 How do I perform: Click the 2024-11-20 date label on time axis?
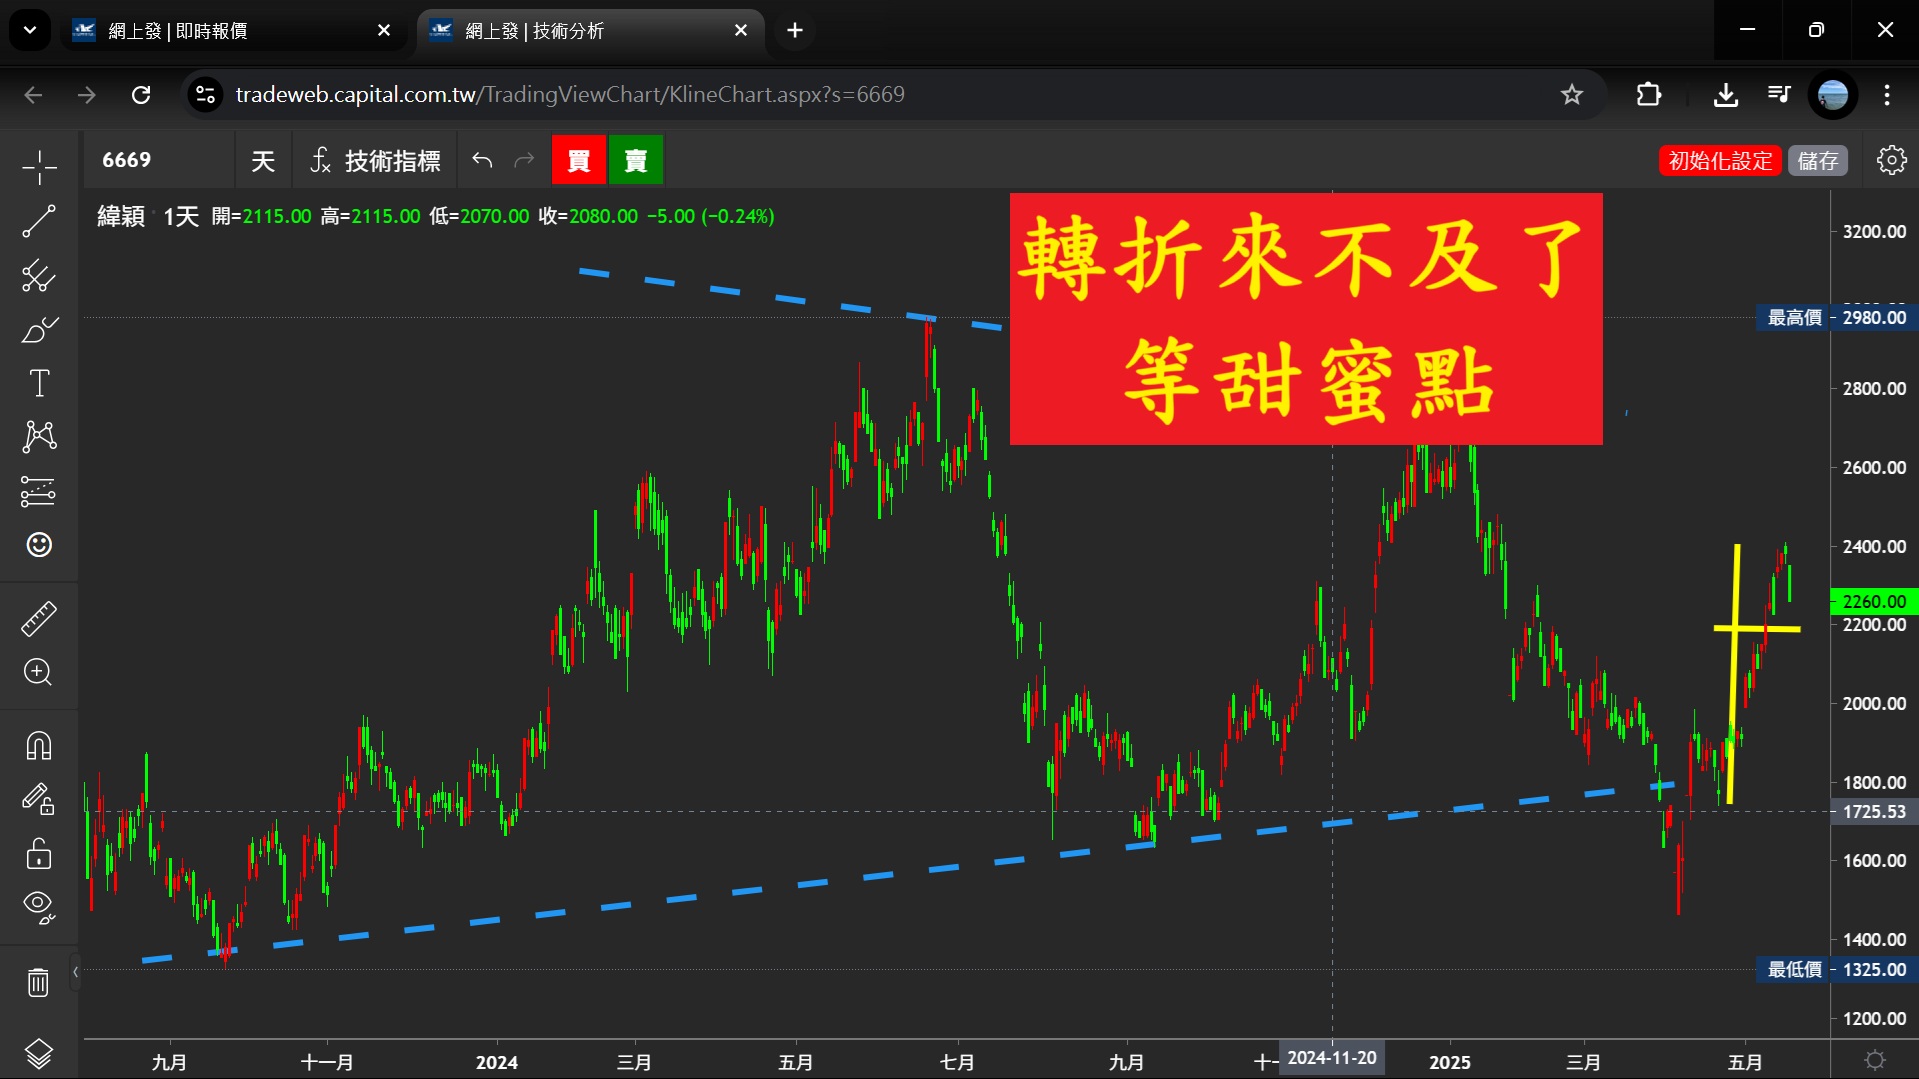[1332, 1058]
